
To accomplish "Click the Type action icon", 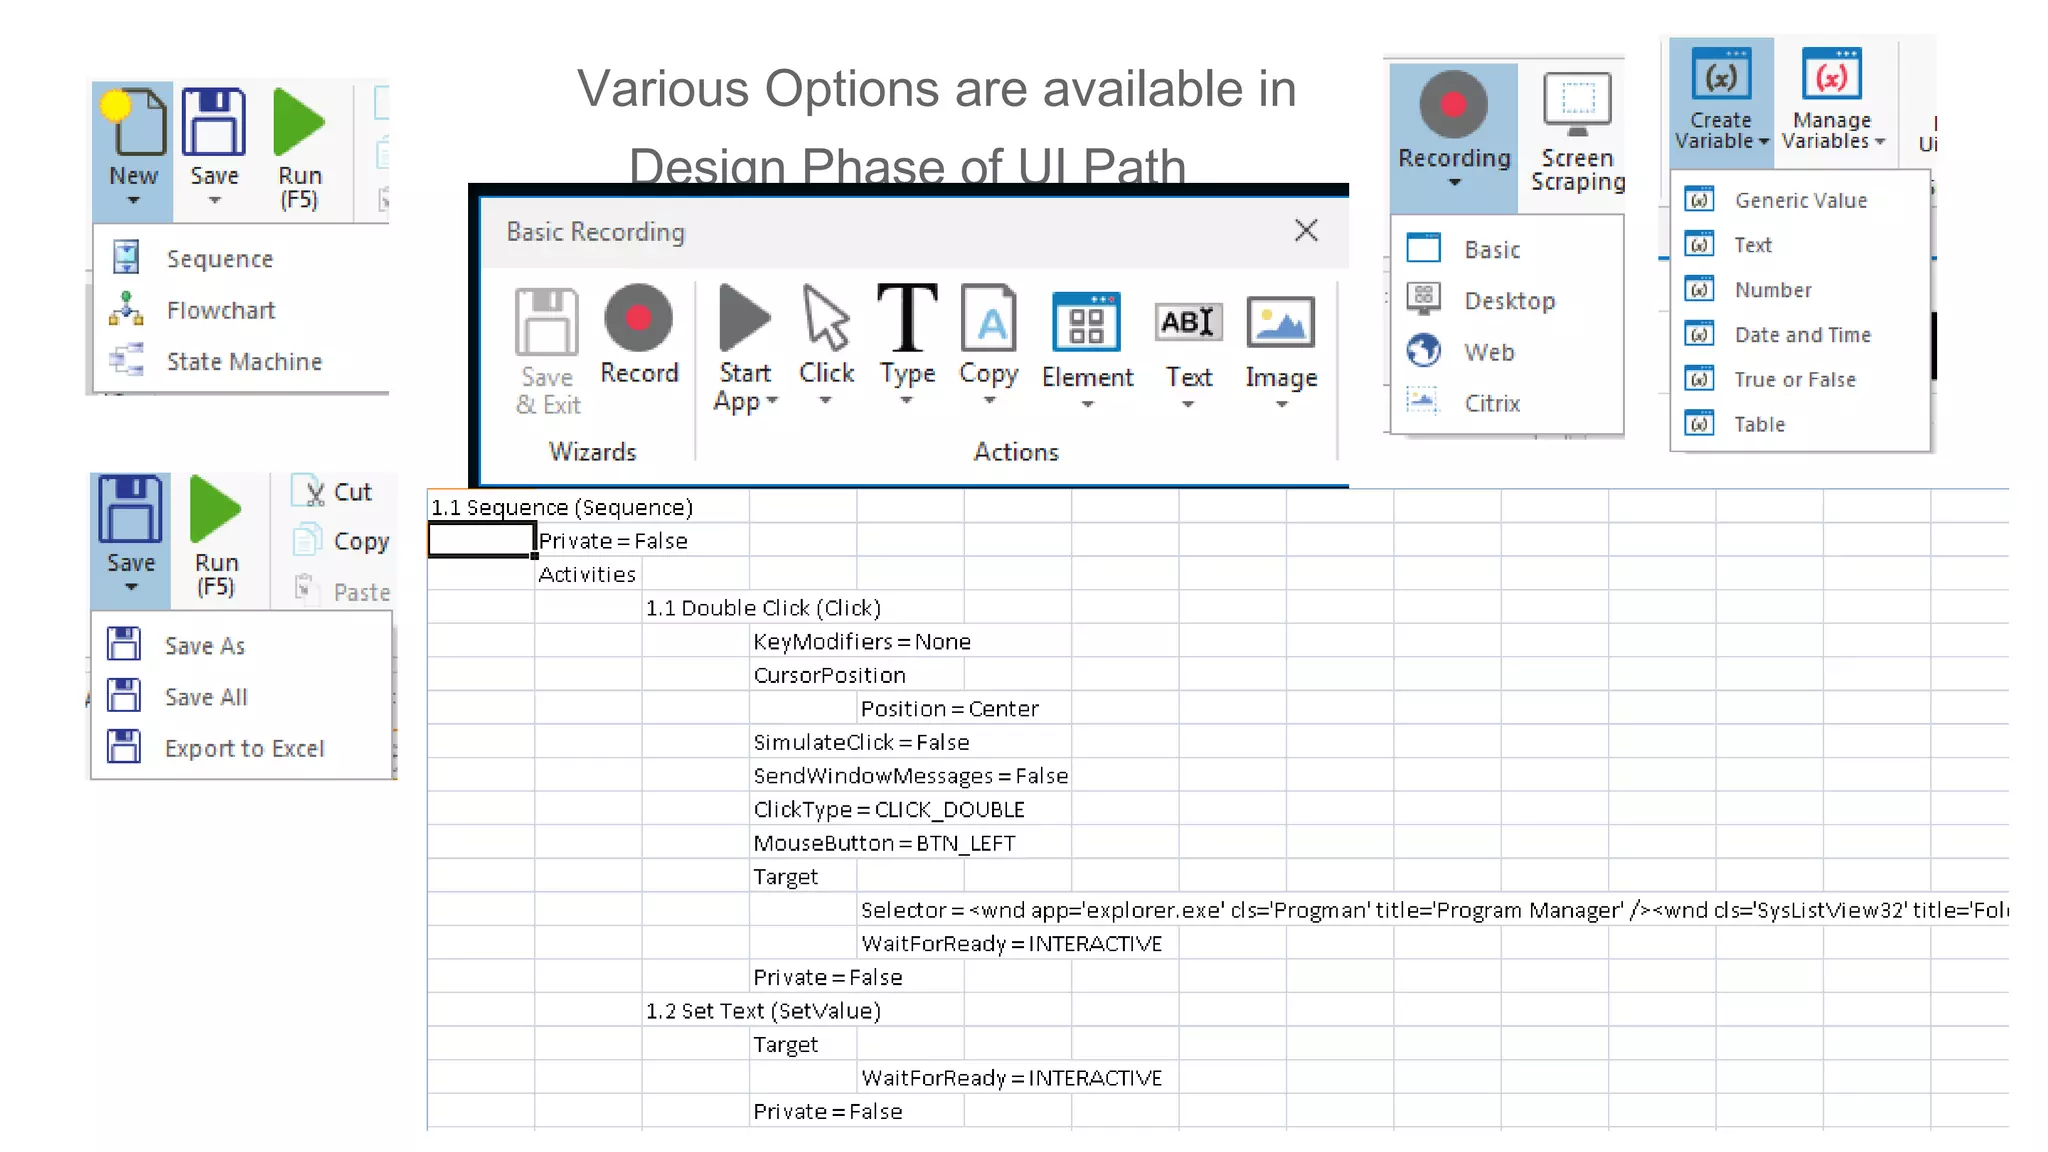I will (x=907, y=318).
